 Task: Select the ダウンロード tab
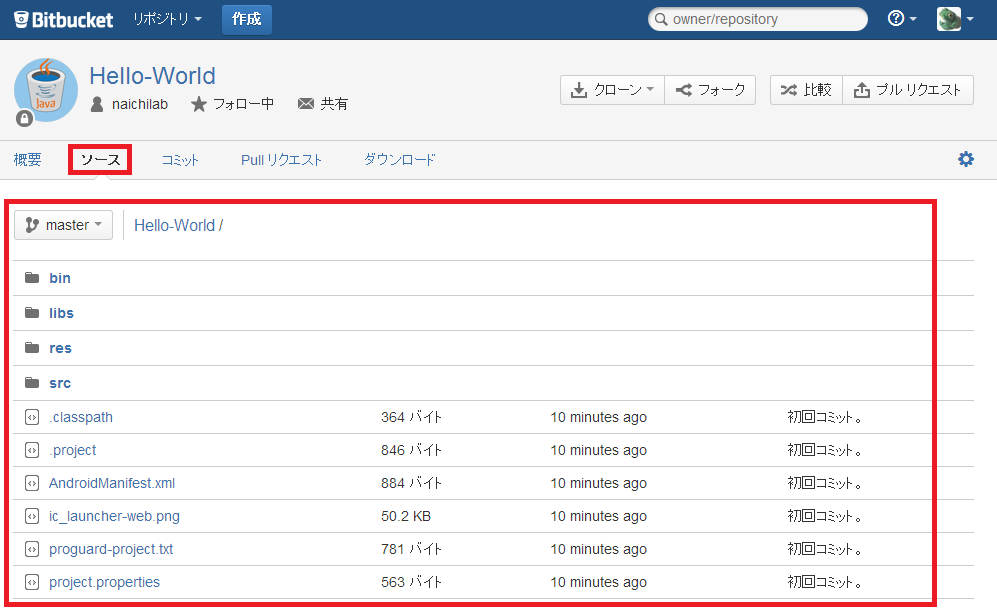399,158
